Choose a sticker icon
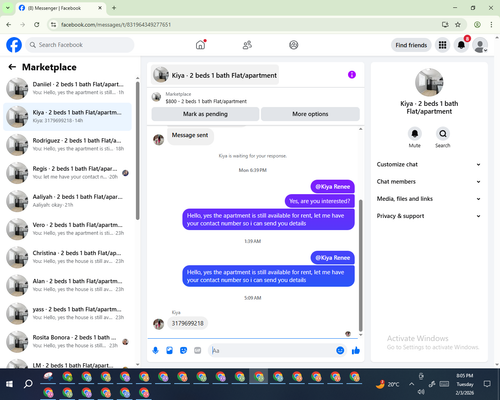Screen dimensions: 500x400 click(184, 350)
